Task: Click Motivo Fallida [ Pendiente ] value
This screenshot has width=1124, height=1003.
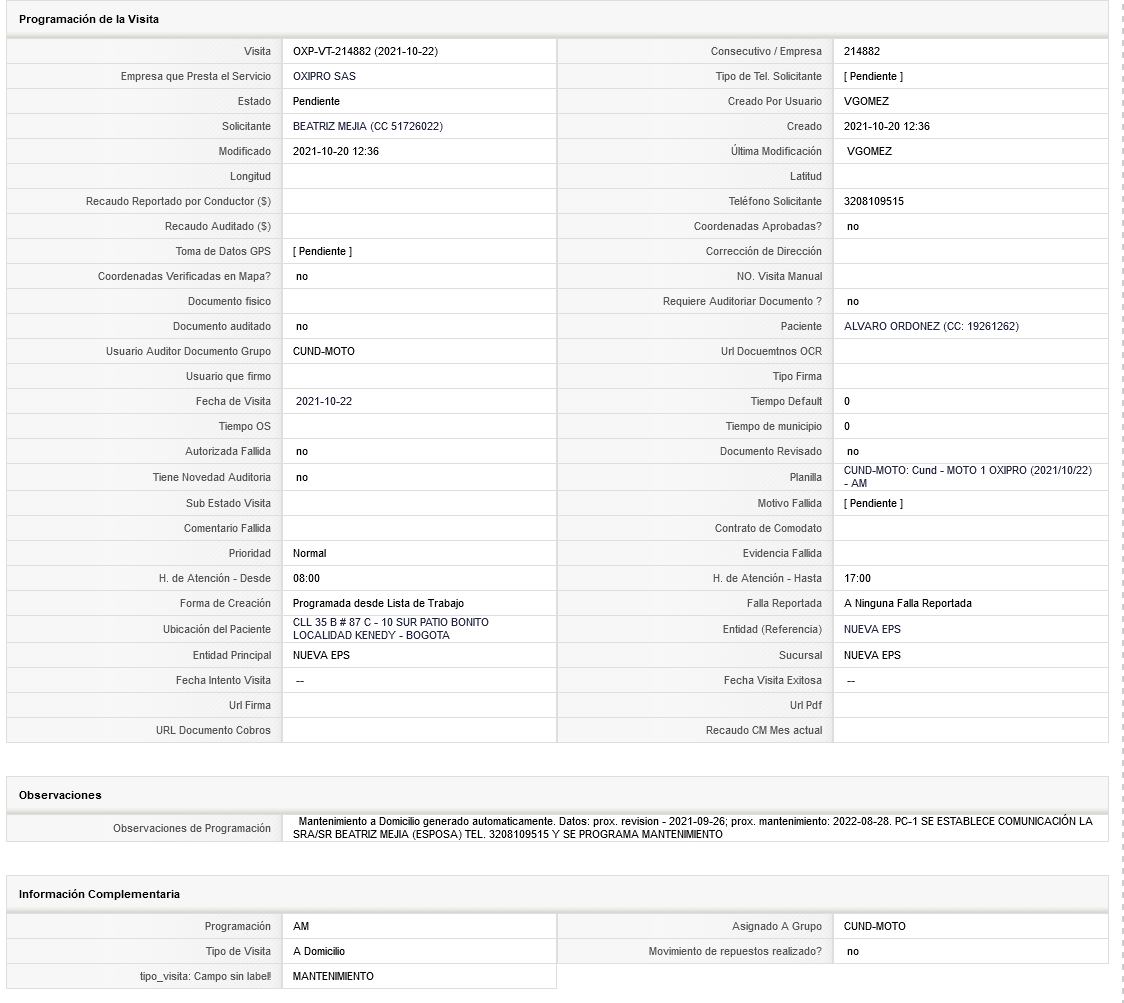Action: click(x=873, y=503)
